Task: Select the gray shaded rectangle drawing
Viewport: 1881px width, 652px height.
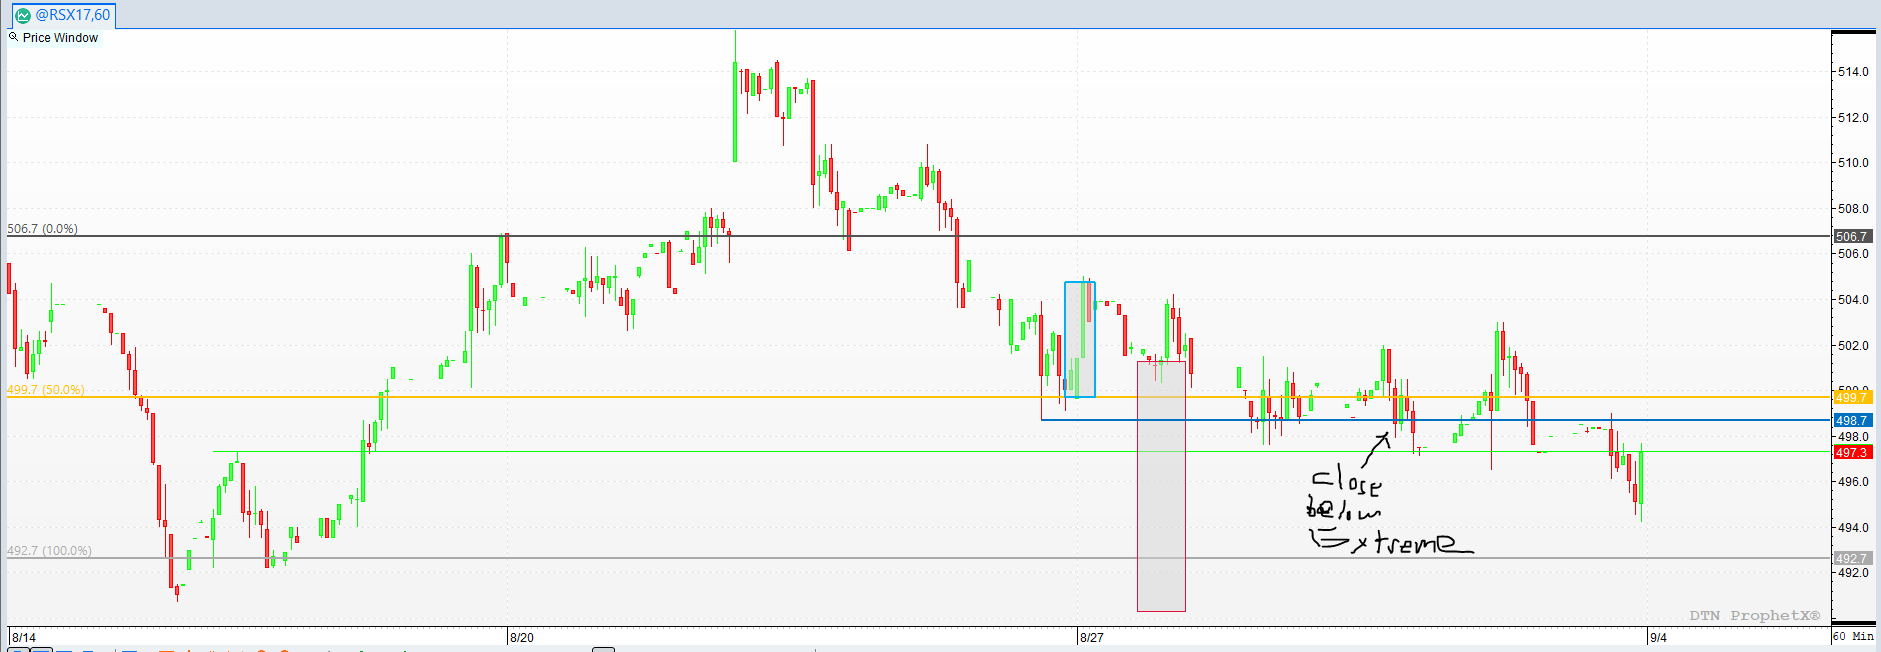Action: click(x=1161, y=486)
